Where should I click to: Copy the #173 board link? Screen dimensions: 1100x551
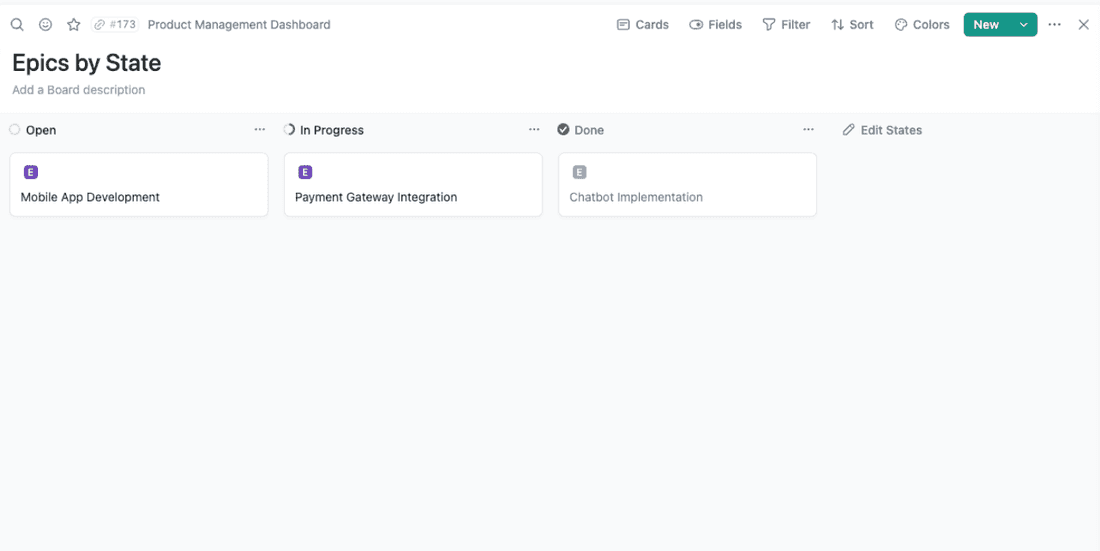click(114, 25)
